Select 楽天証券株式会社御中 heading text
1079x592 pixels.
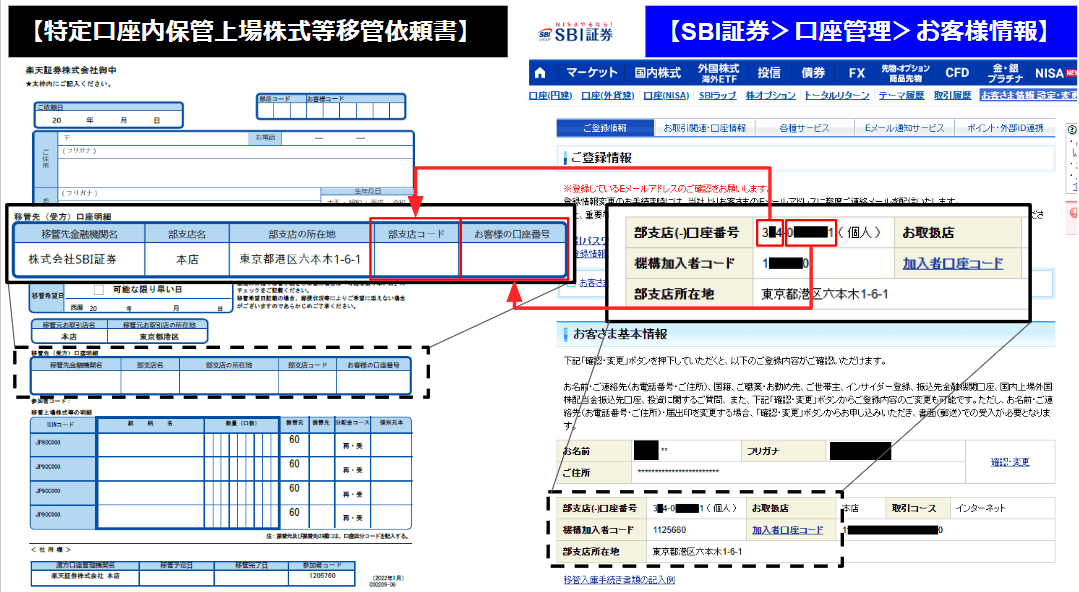coord(71,70)
